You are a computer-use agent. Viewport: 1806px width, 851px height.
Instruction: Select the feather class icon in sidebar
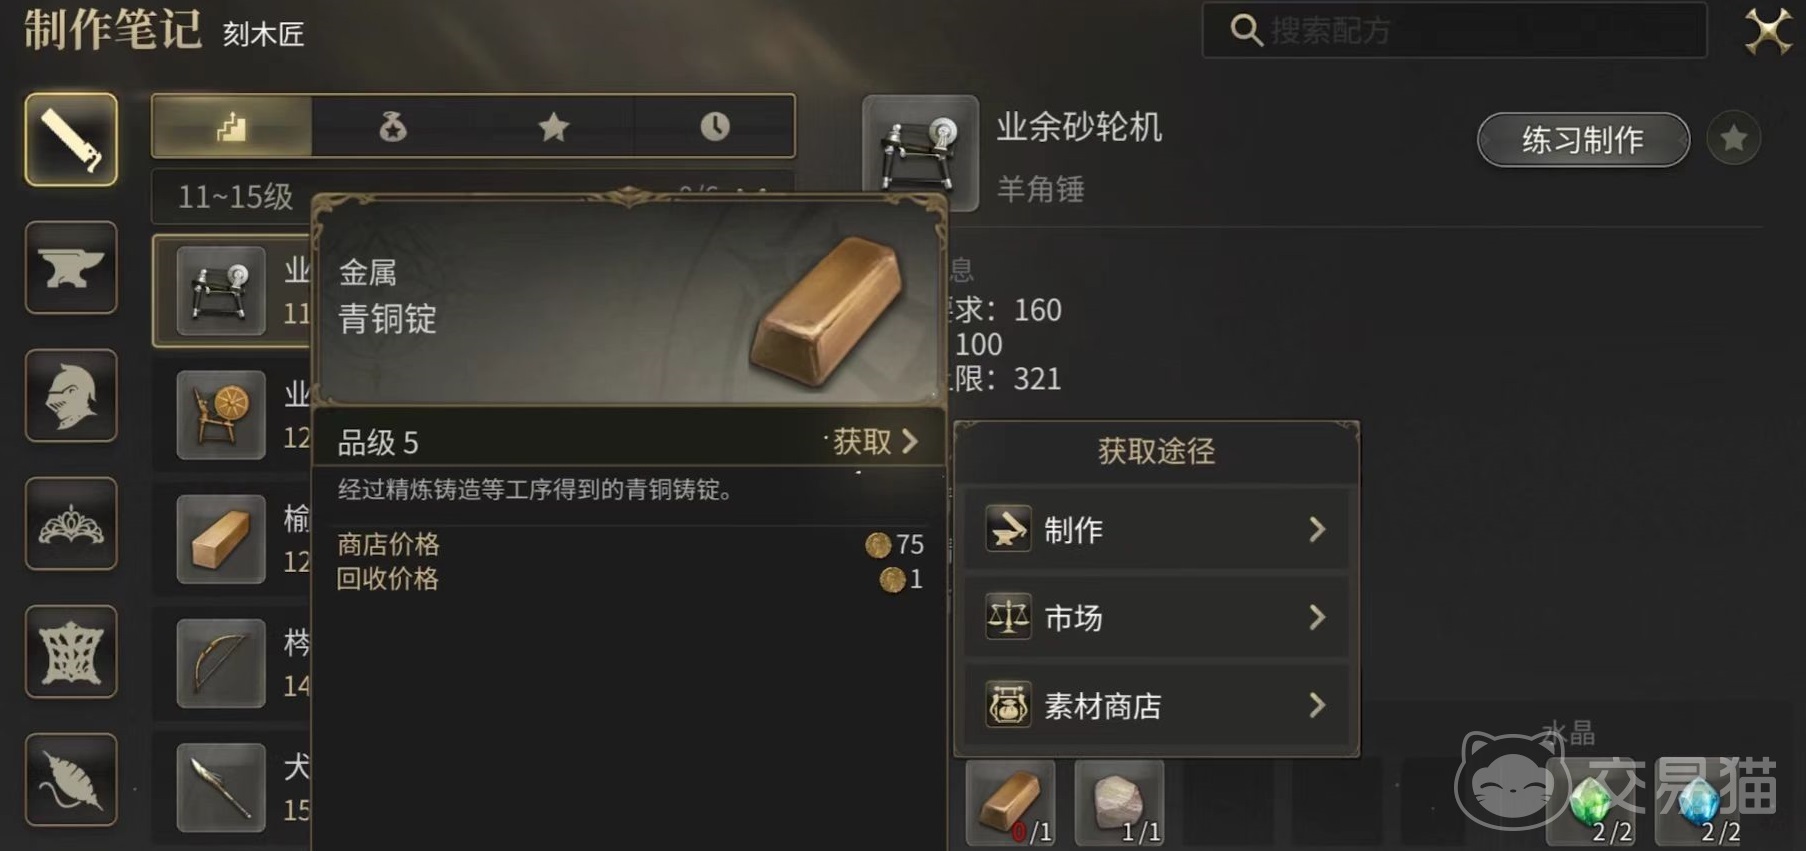point(71,779)
